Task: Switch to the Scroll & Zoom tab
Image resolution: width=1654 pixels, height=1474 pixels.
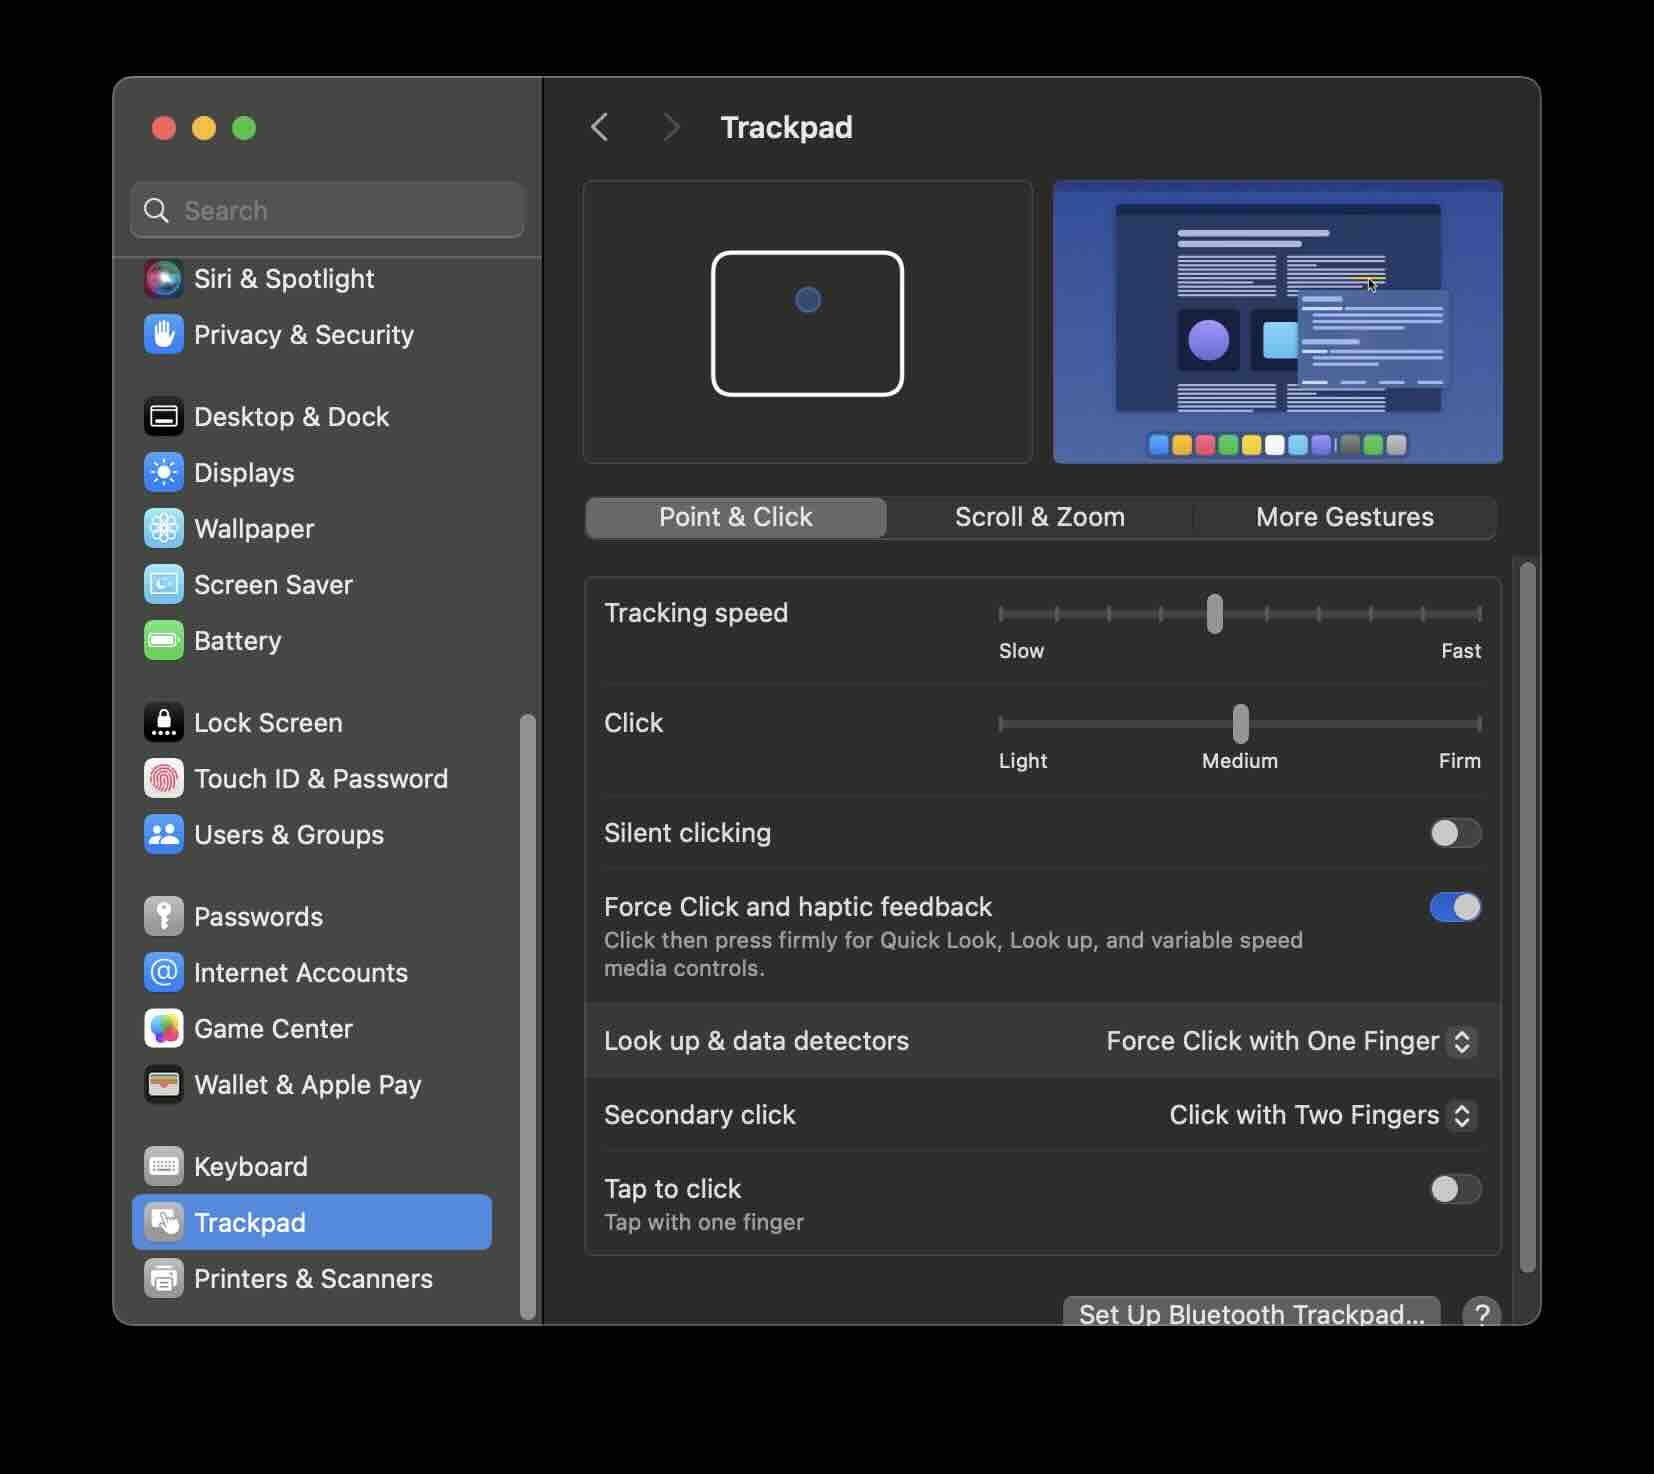Action: [1039, 517]
